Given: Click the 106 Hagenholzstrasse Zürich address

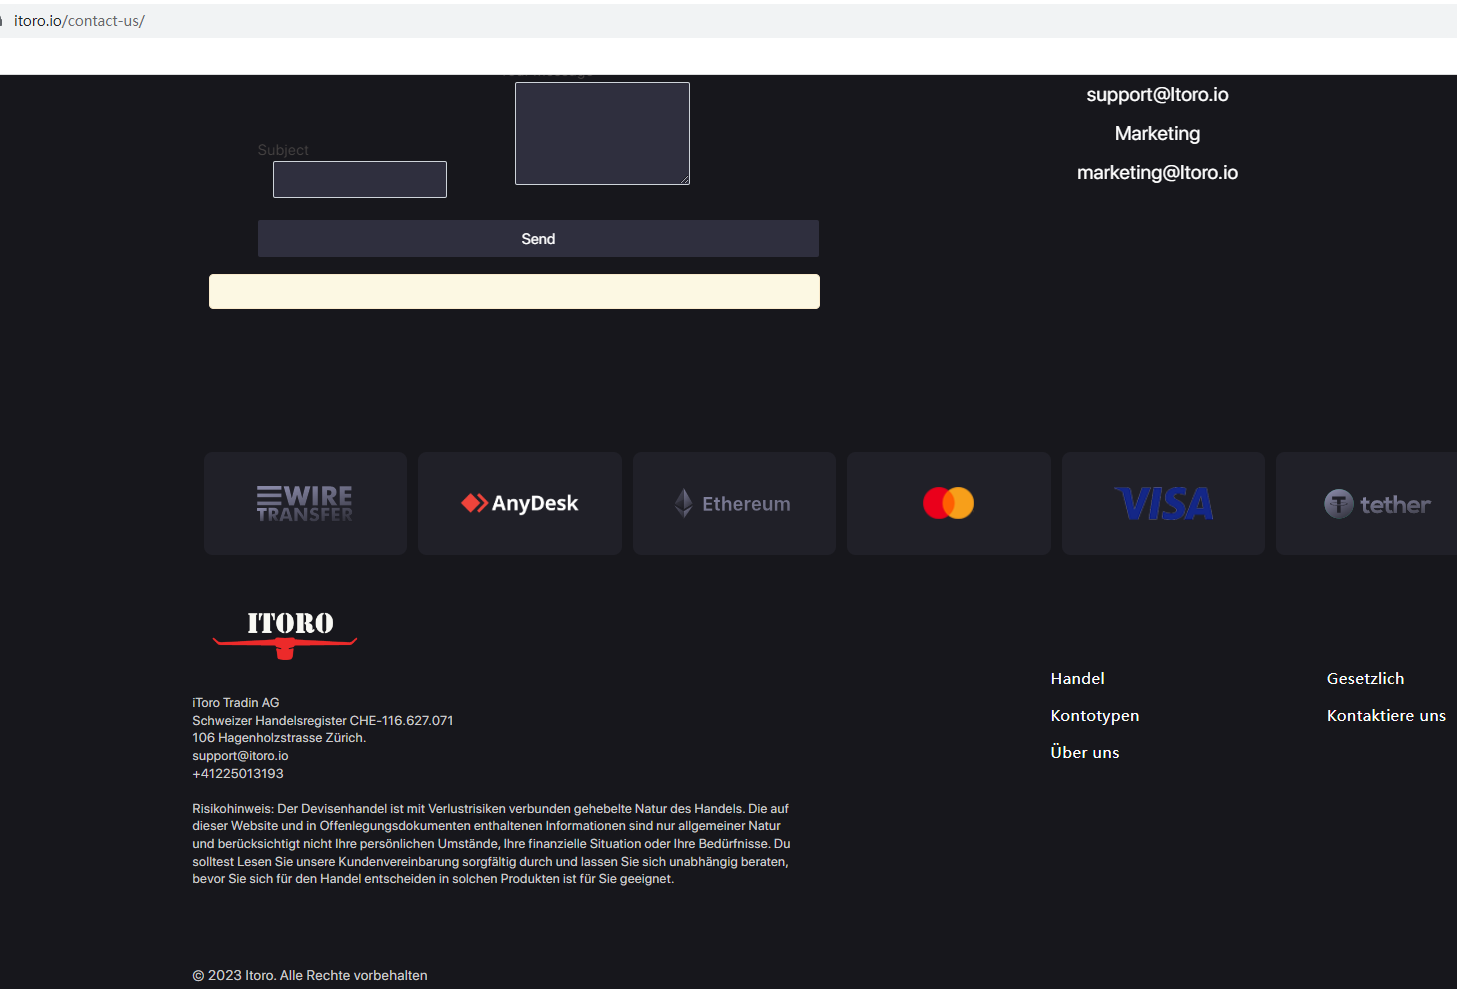Looking at the screenshot, I should click(279, 738).
